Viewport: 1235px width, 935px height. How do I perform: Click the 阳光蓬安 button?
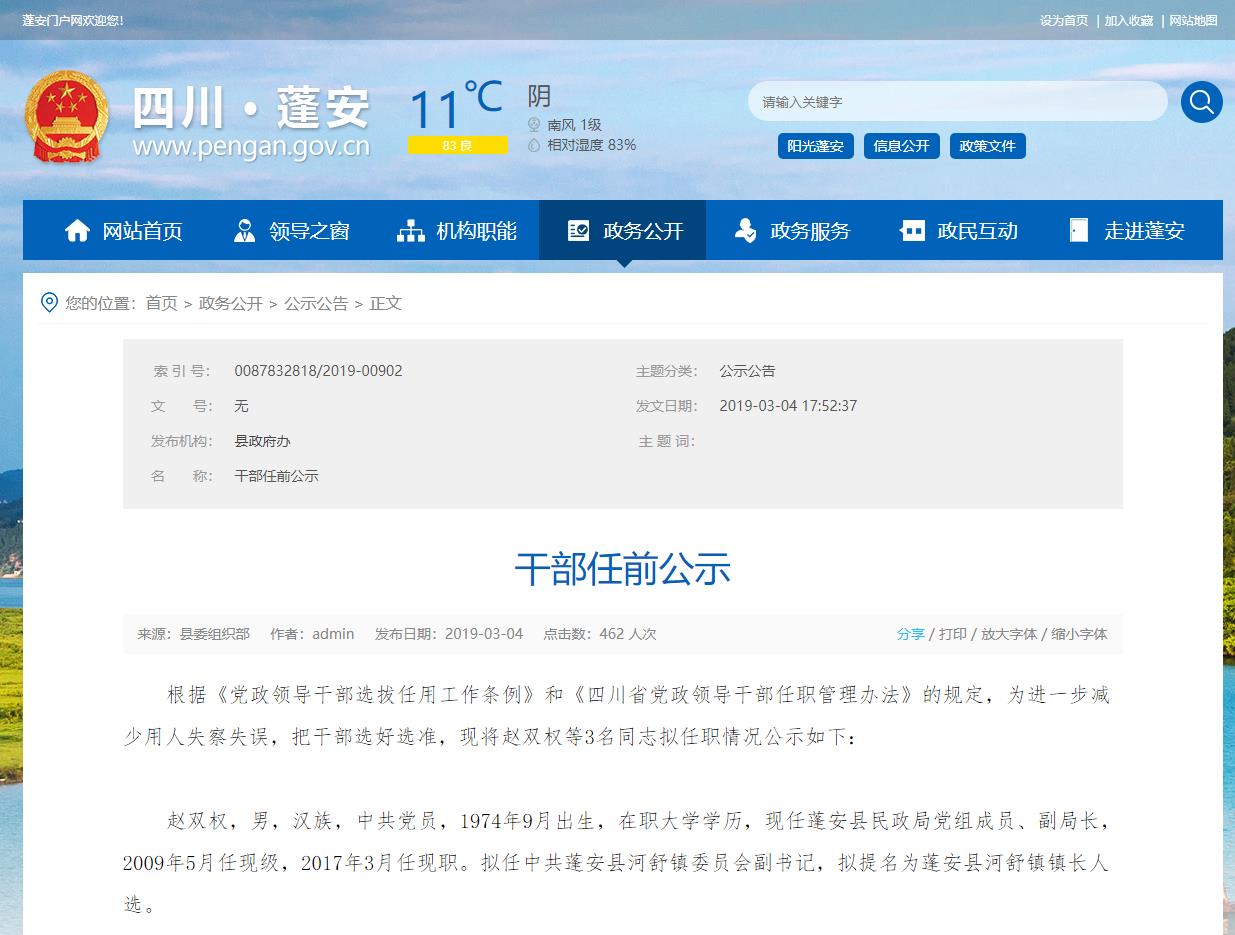pyautogui.click(x=815, y=146)
